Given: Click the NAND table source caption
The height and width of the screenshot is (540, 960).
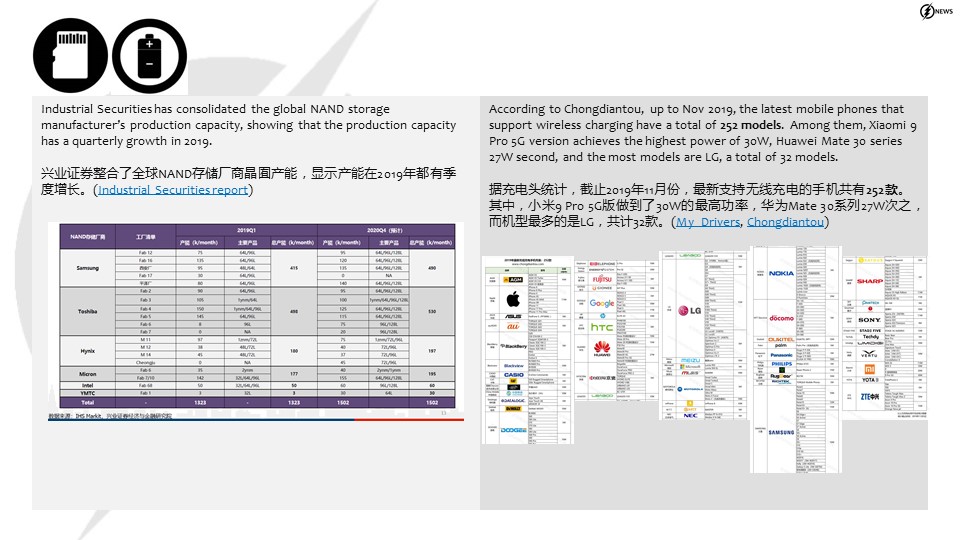Looking at the screenshot, I should tap(110, 416).
